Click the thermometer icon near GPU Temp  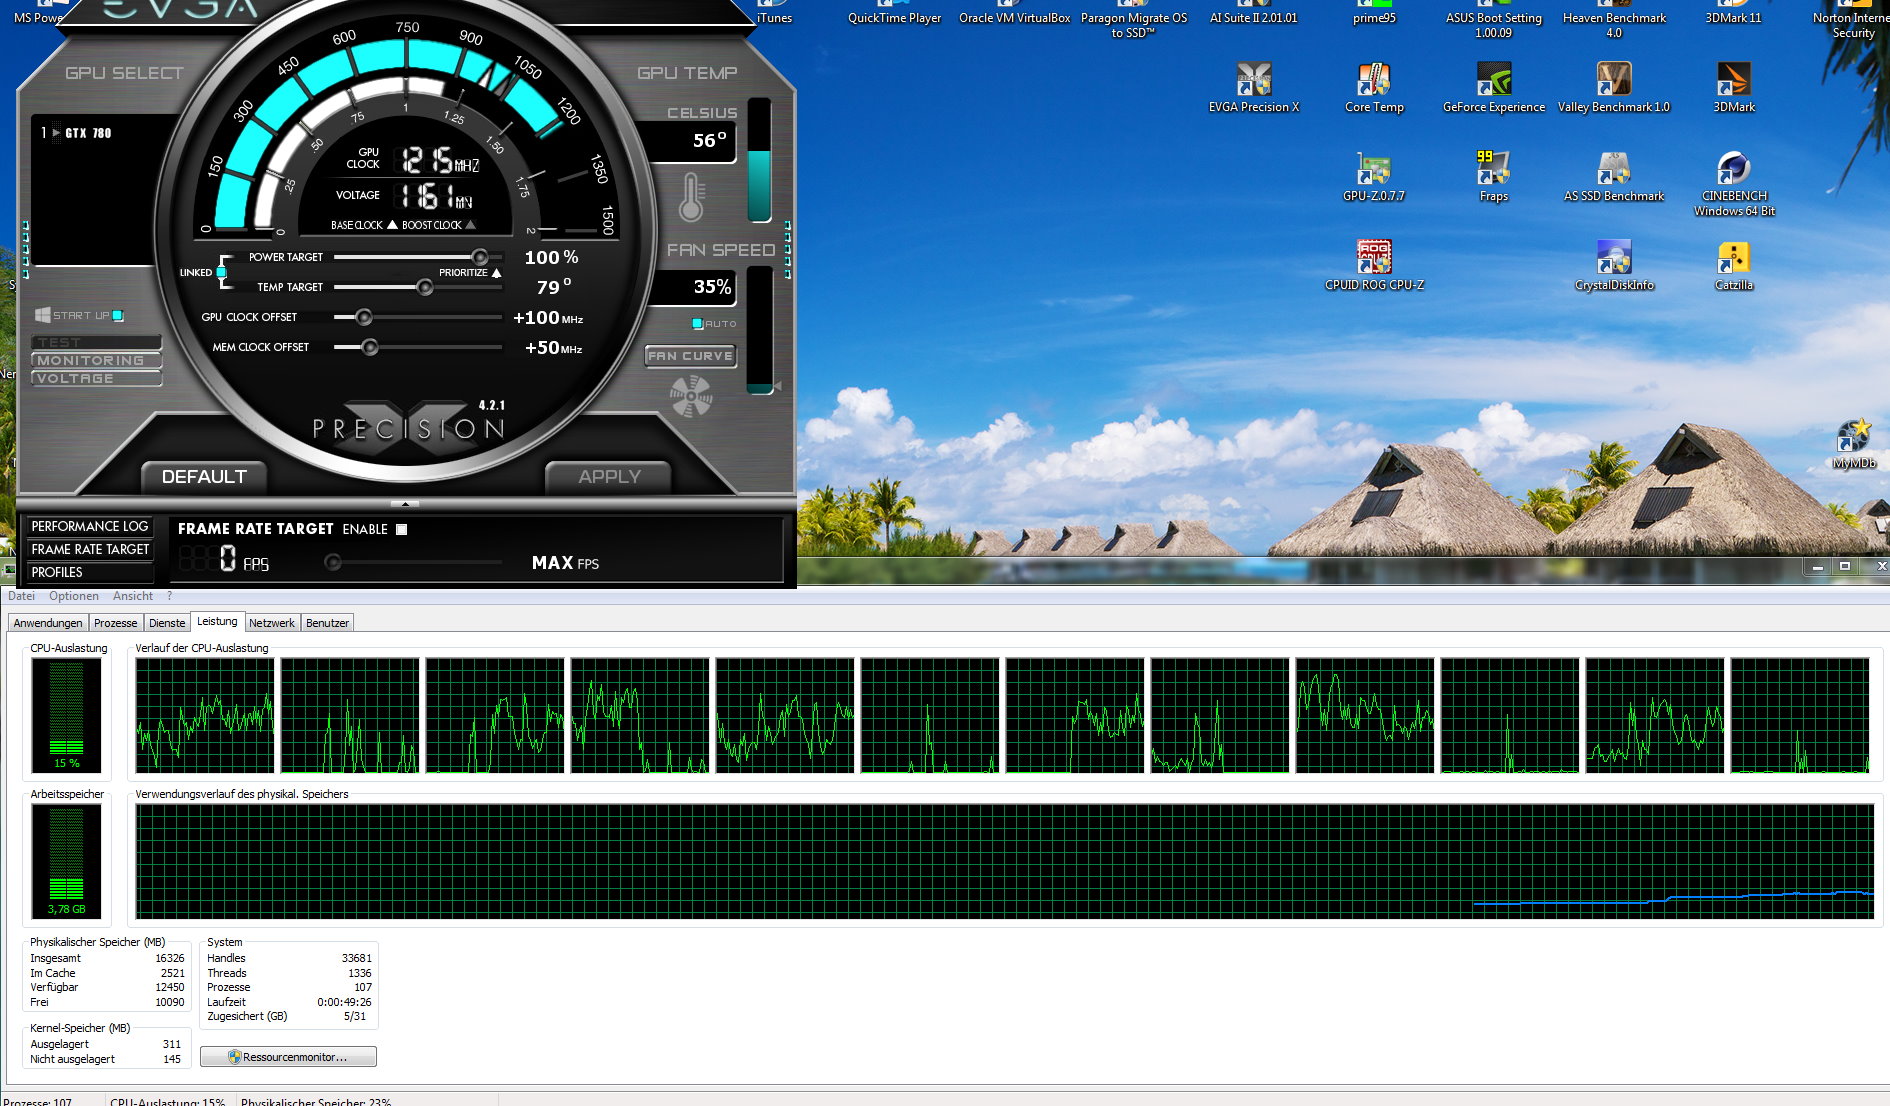pyautogui.click(x=691, y=197)
